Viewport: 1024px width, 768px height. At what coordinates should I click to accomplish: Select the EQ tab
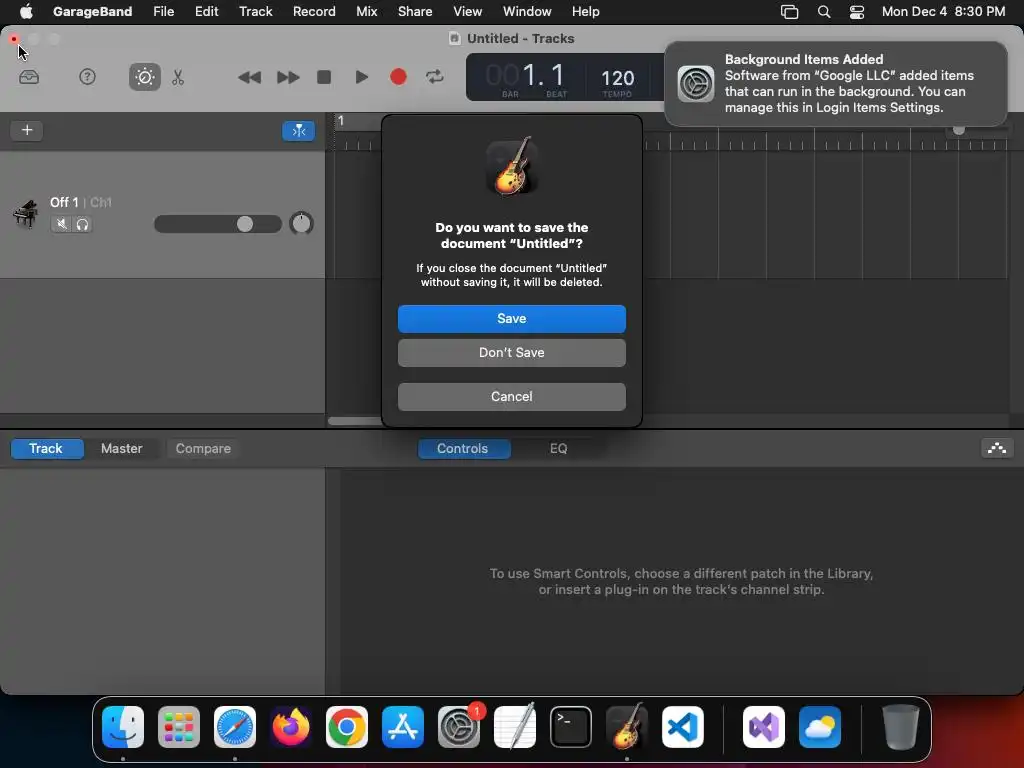click(x=558, y=449)
